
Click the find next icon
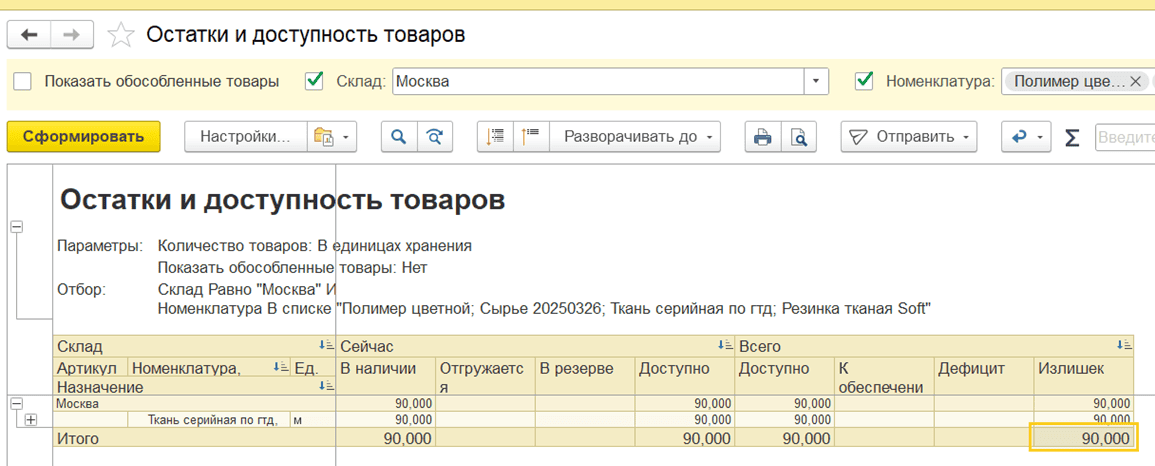434,137
